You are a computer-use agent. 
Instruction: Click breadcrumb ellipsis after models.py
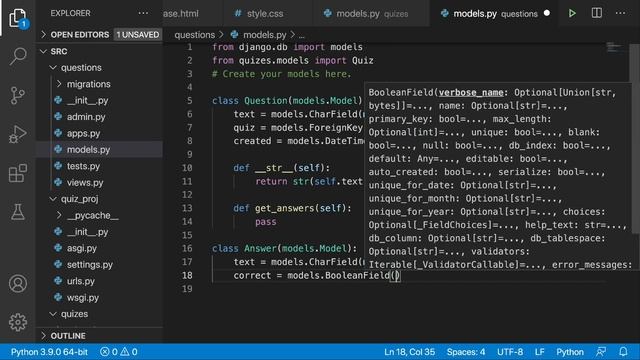(302, 35)
